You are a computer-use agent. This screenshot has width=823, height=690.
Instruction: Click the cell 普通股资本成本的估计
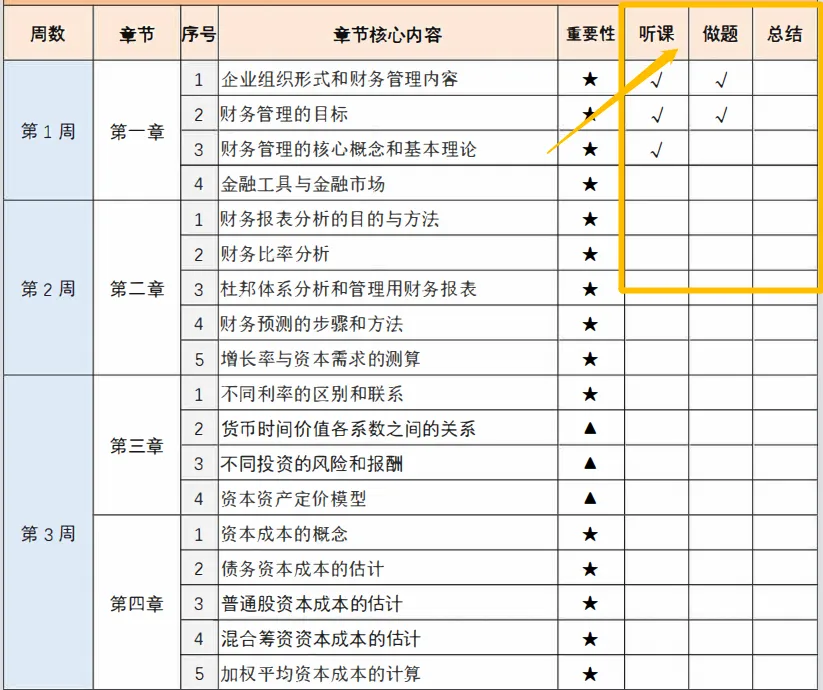coord(388,603)
